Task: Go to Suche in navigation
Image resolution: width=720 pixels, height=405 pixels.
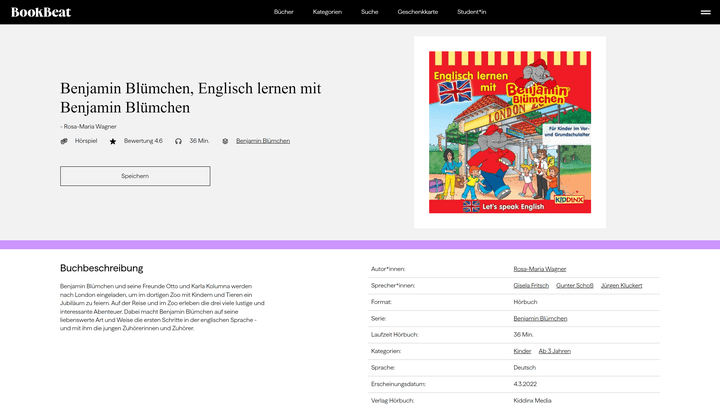Action: [x=369, y=12]
